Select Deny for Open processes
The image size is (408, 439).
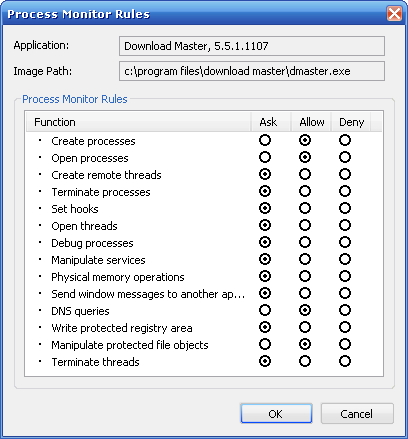tap(345, 157)
